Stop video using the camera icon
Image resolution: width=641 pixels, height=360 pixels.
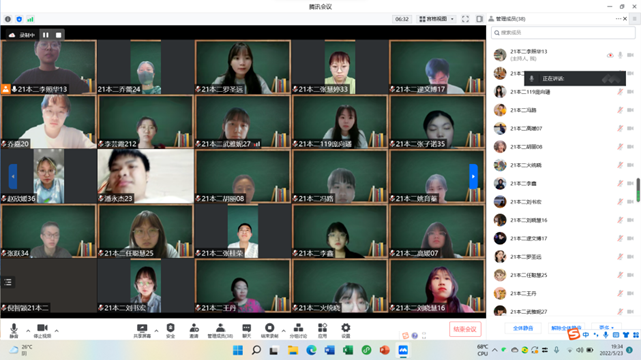point(42,330)
